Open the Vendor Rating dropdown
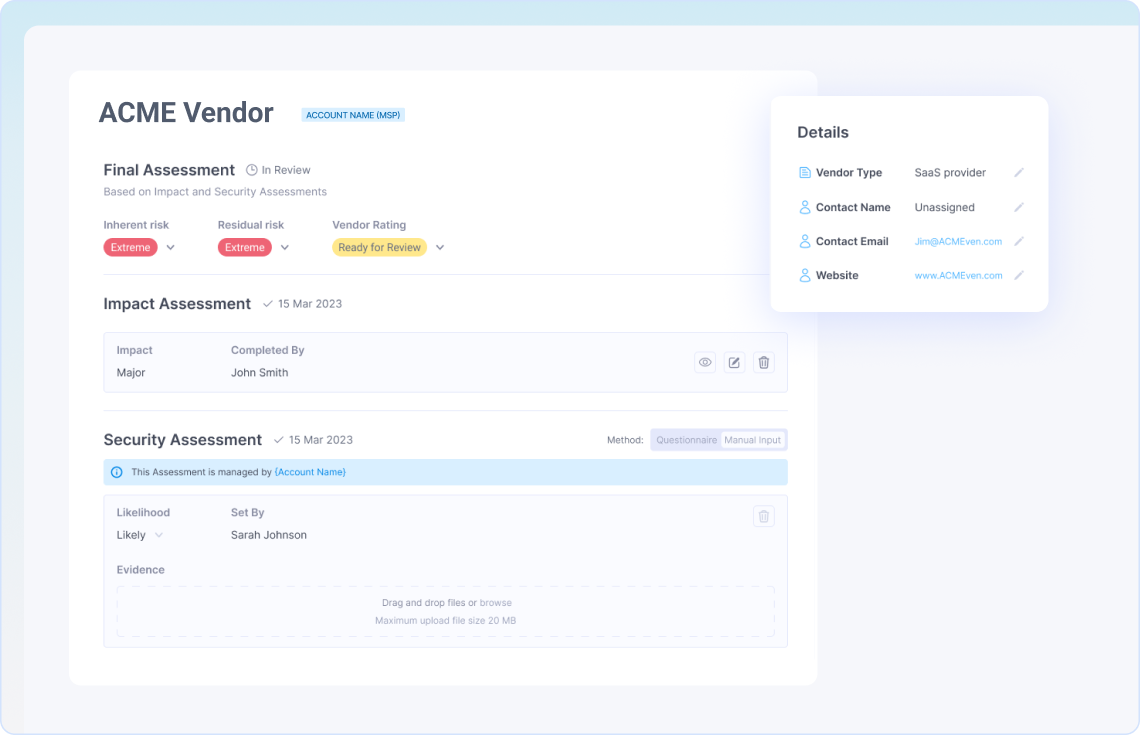Viewport: 1140px width, 735px height. point(439,248)
